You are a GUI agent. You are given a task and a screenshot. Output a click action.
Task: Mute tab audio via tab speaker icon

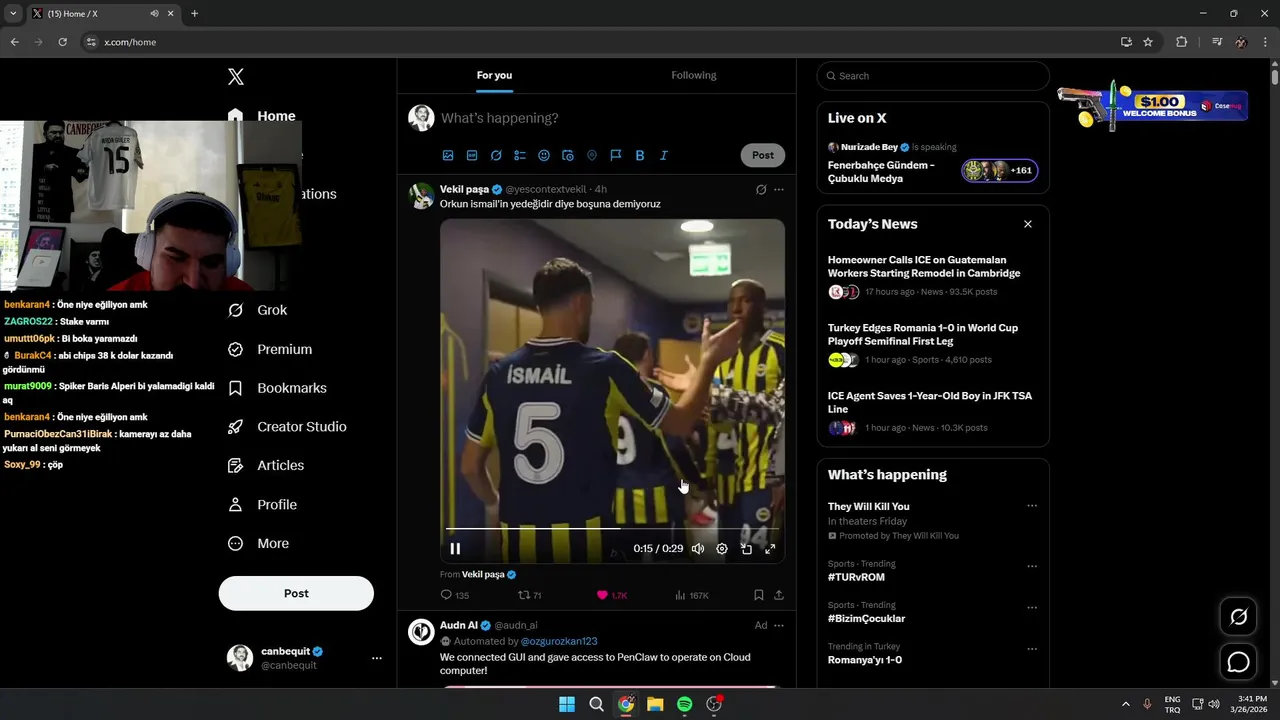pos(155,14)
